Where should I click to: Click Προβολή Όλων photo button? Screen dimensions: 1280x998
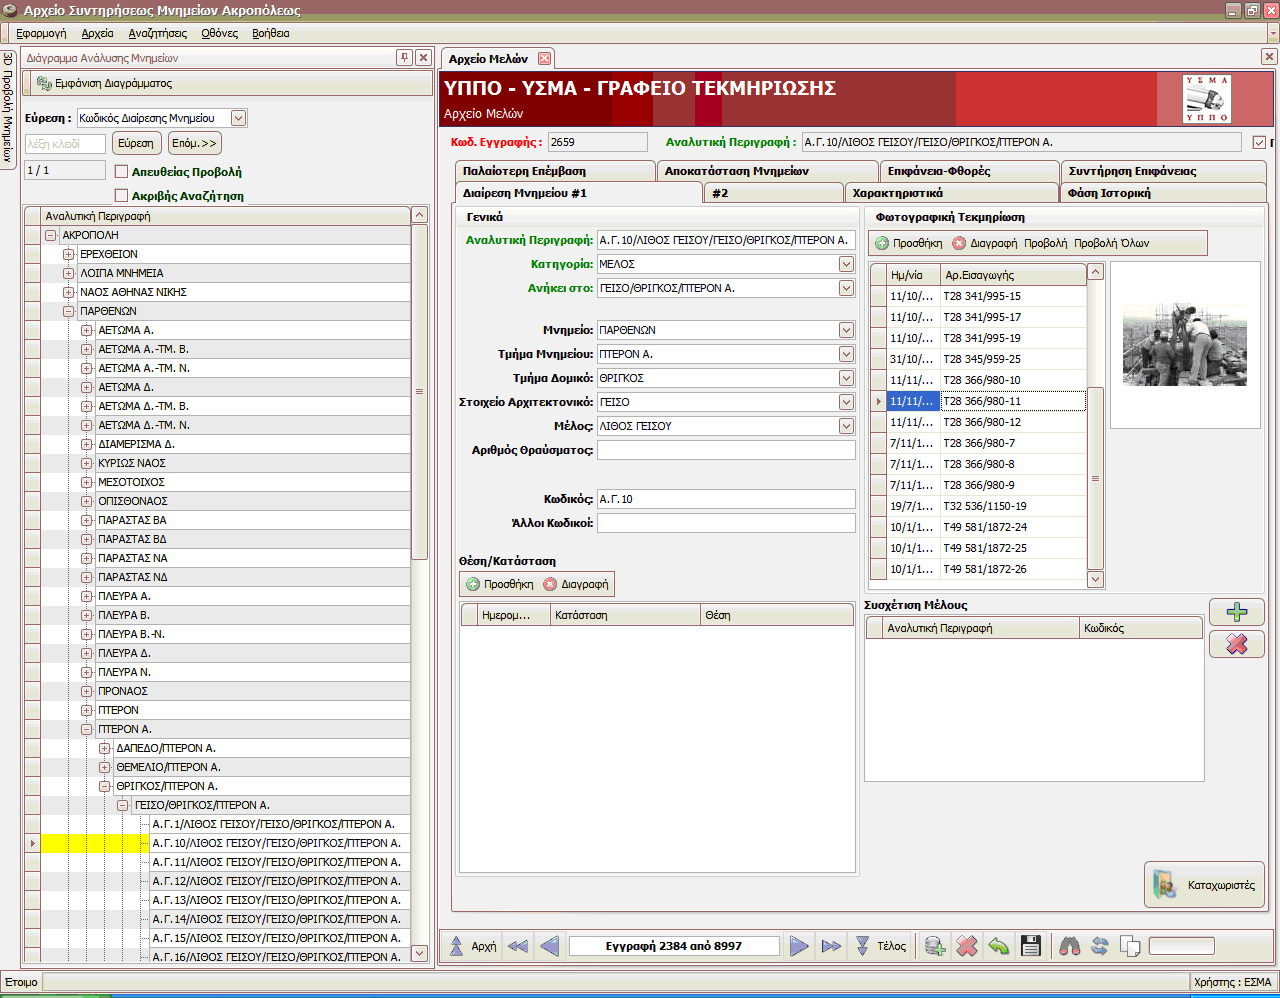1111,243
